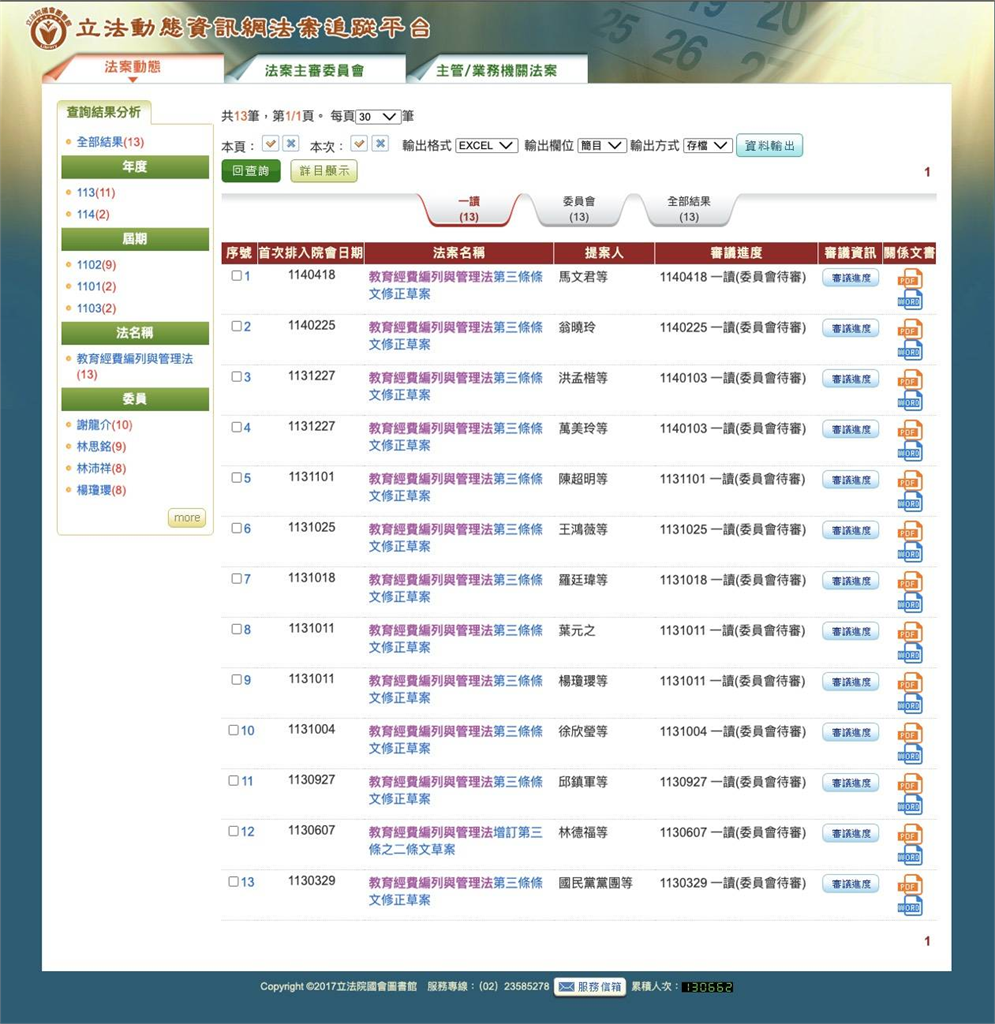
Task: Open Word document for row 7 羅廷瑋等
Action: [x=909, y=603]
